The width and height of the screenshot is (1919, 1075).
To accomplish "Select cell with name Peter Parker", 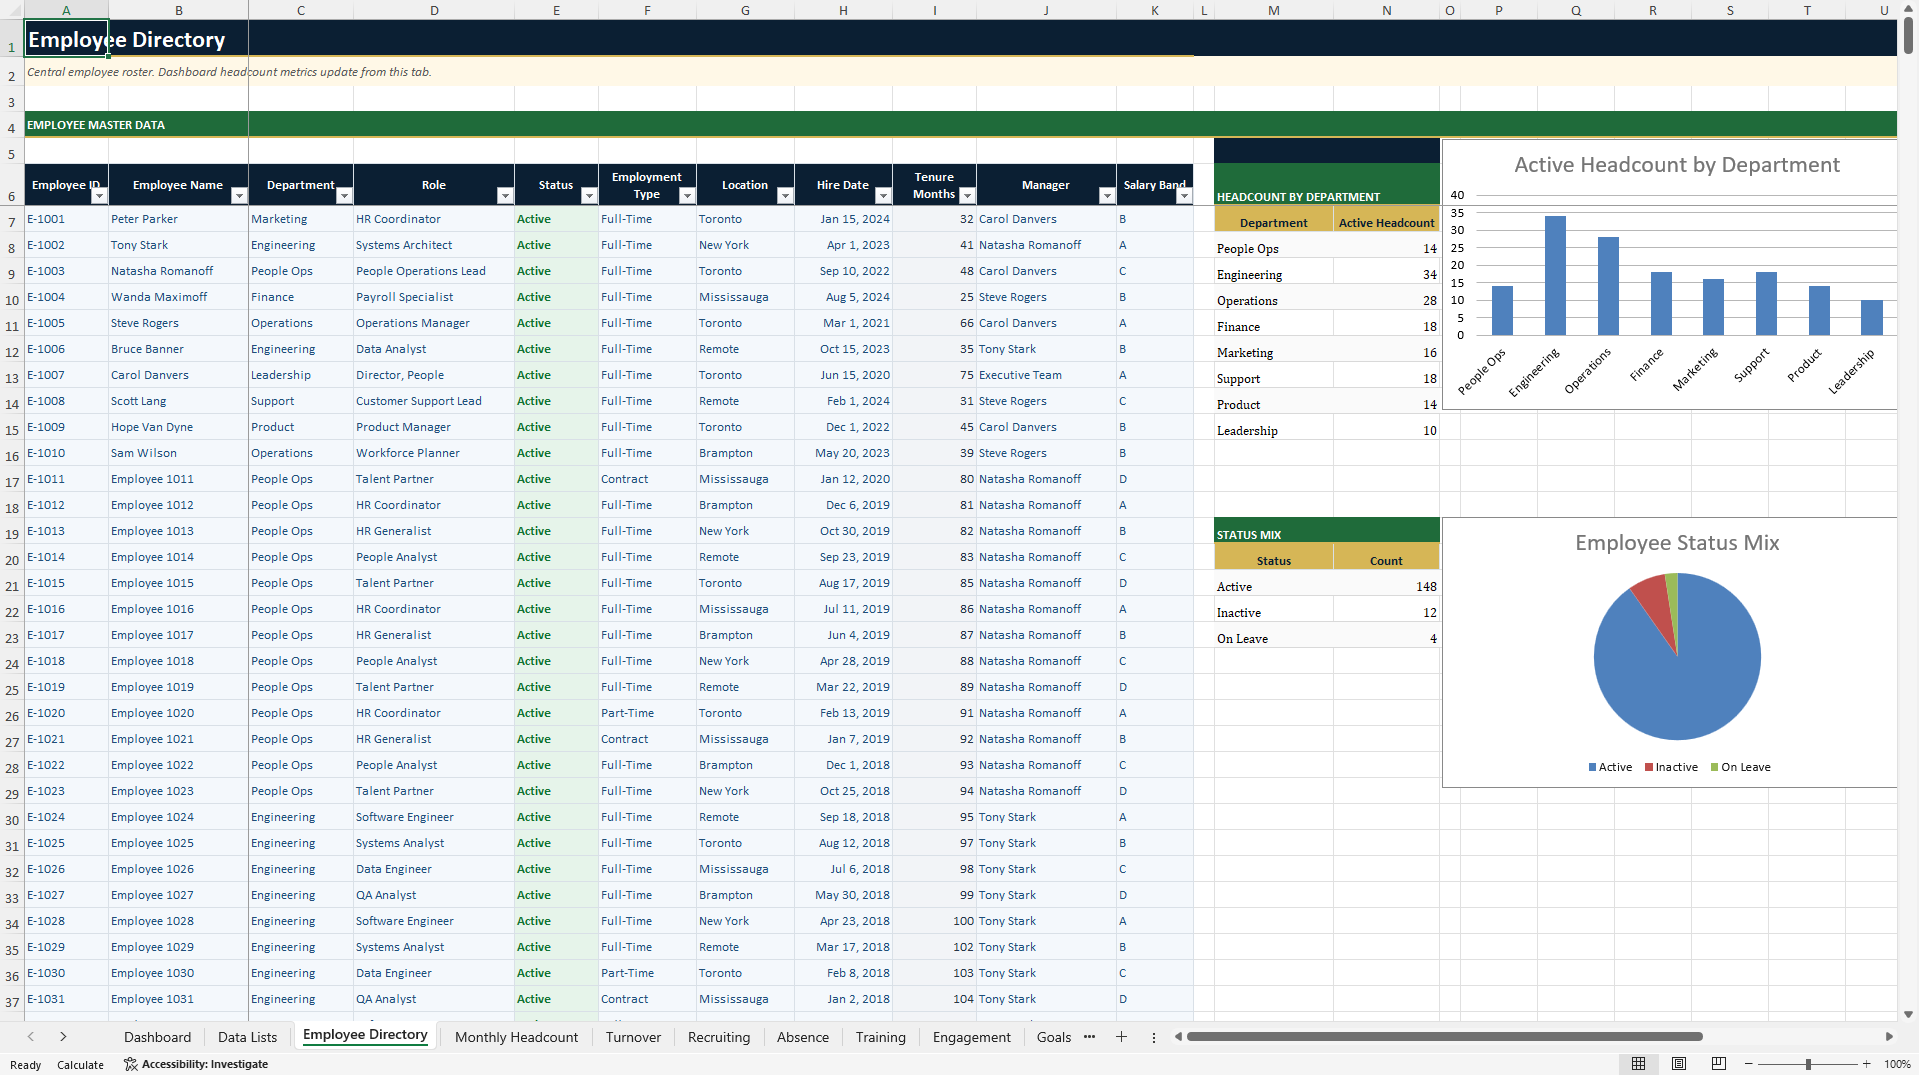I will coord(178,219).
